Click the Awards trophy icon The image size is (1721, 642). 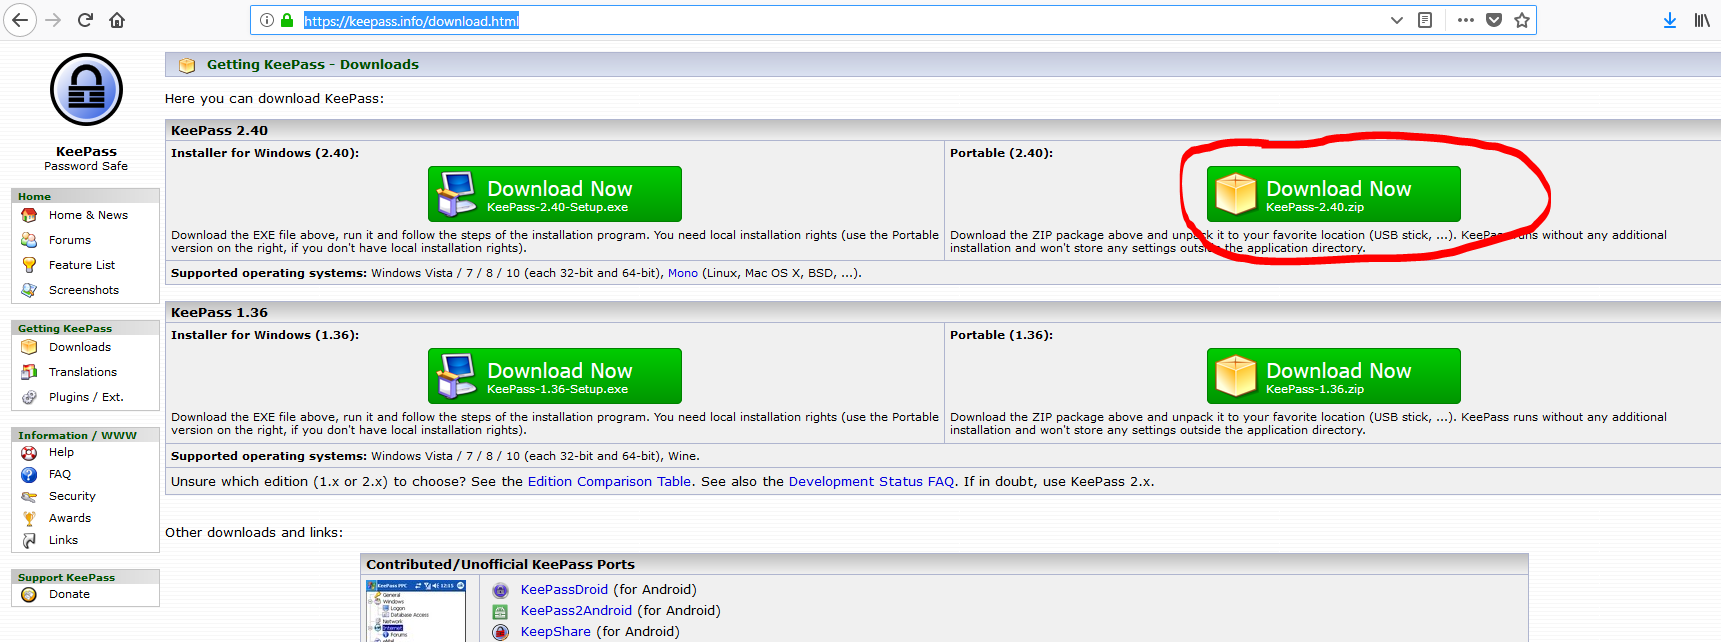(29, 518)
